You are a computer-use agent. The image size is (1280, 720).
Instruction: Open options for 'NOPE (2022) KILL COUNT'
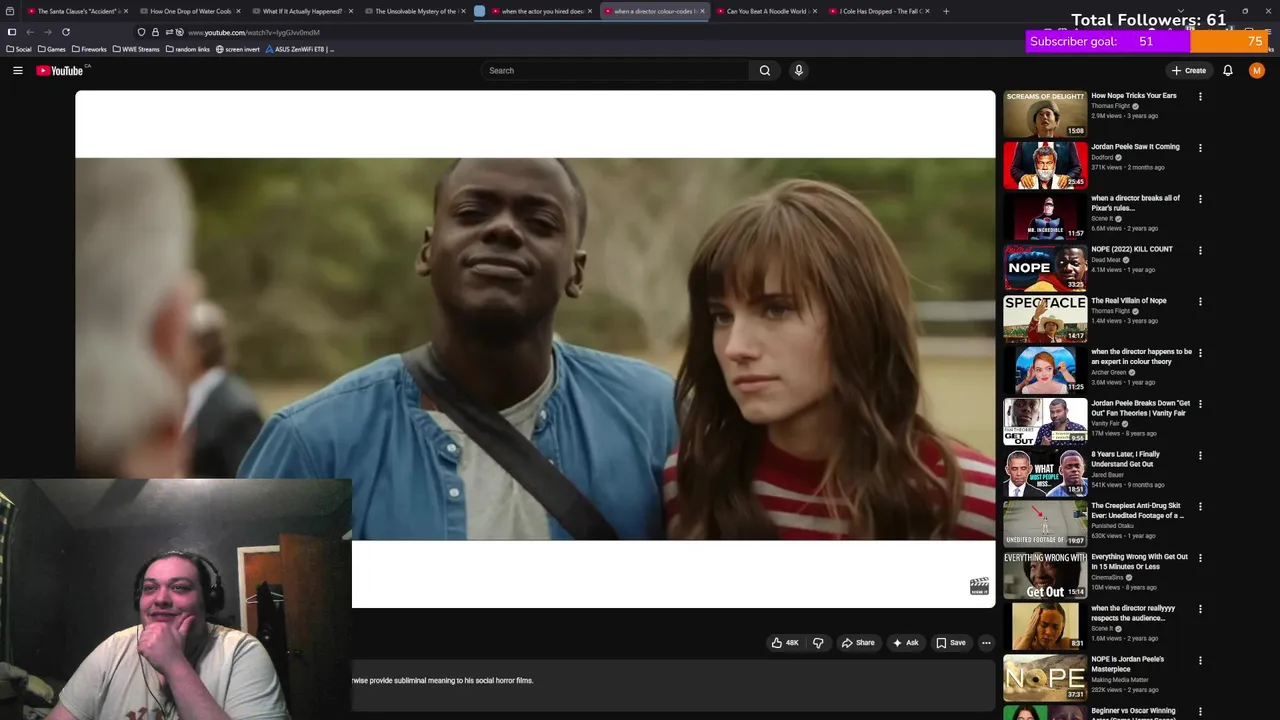point(1200,251)
